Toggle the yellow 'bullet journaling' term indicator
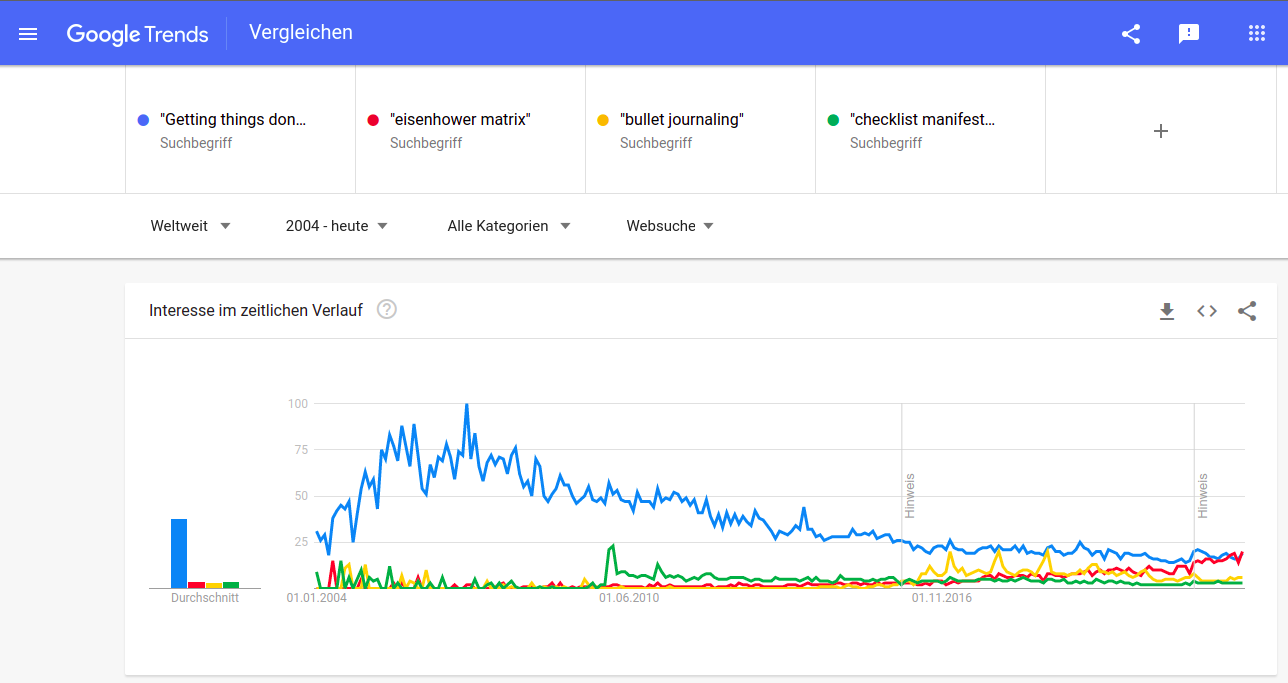 (602, 119)
